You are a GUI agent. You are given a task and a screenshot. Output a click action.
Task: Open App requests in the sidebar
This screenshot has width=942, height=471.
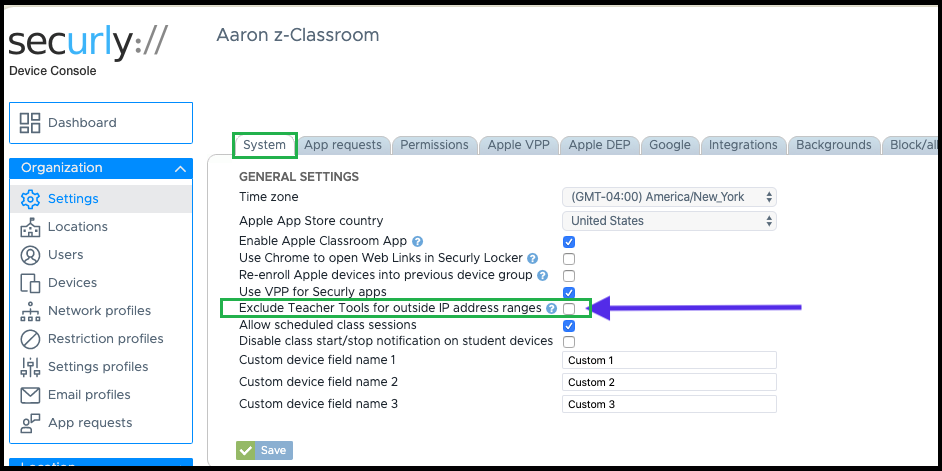pos(90,423)
